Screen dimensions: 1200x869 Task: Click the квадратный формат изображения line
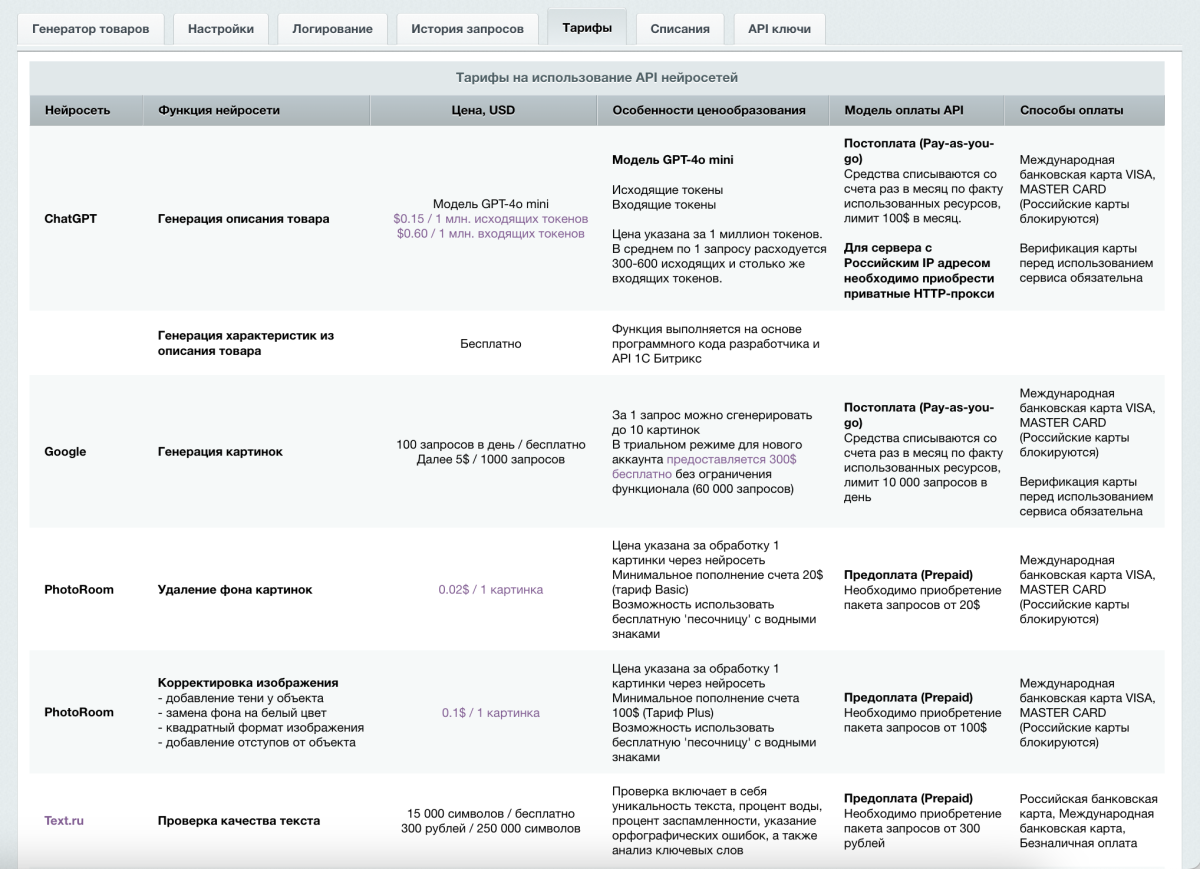pos(261,728)
